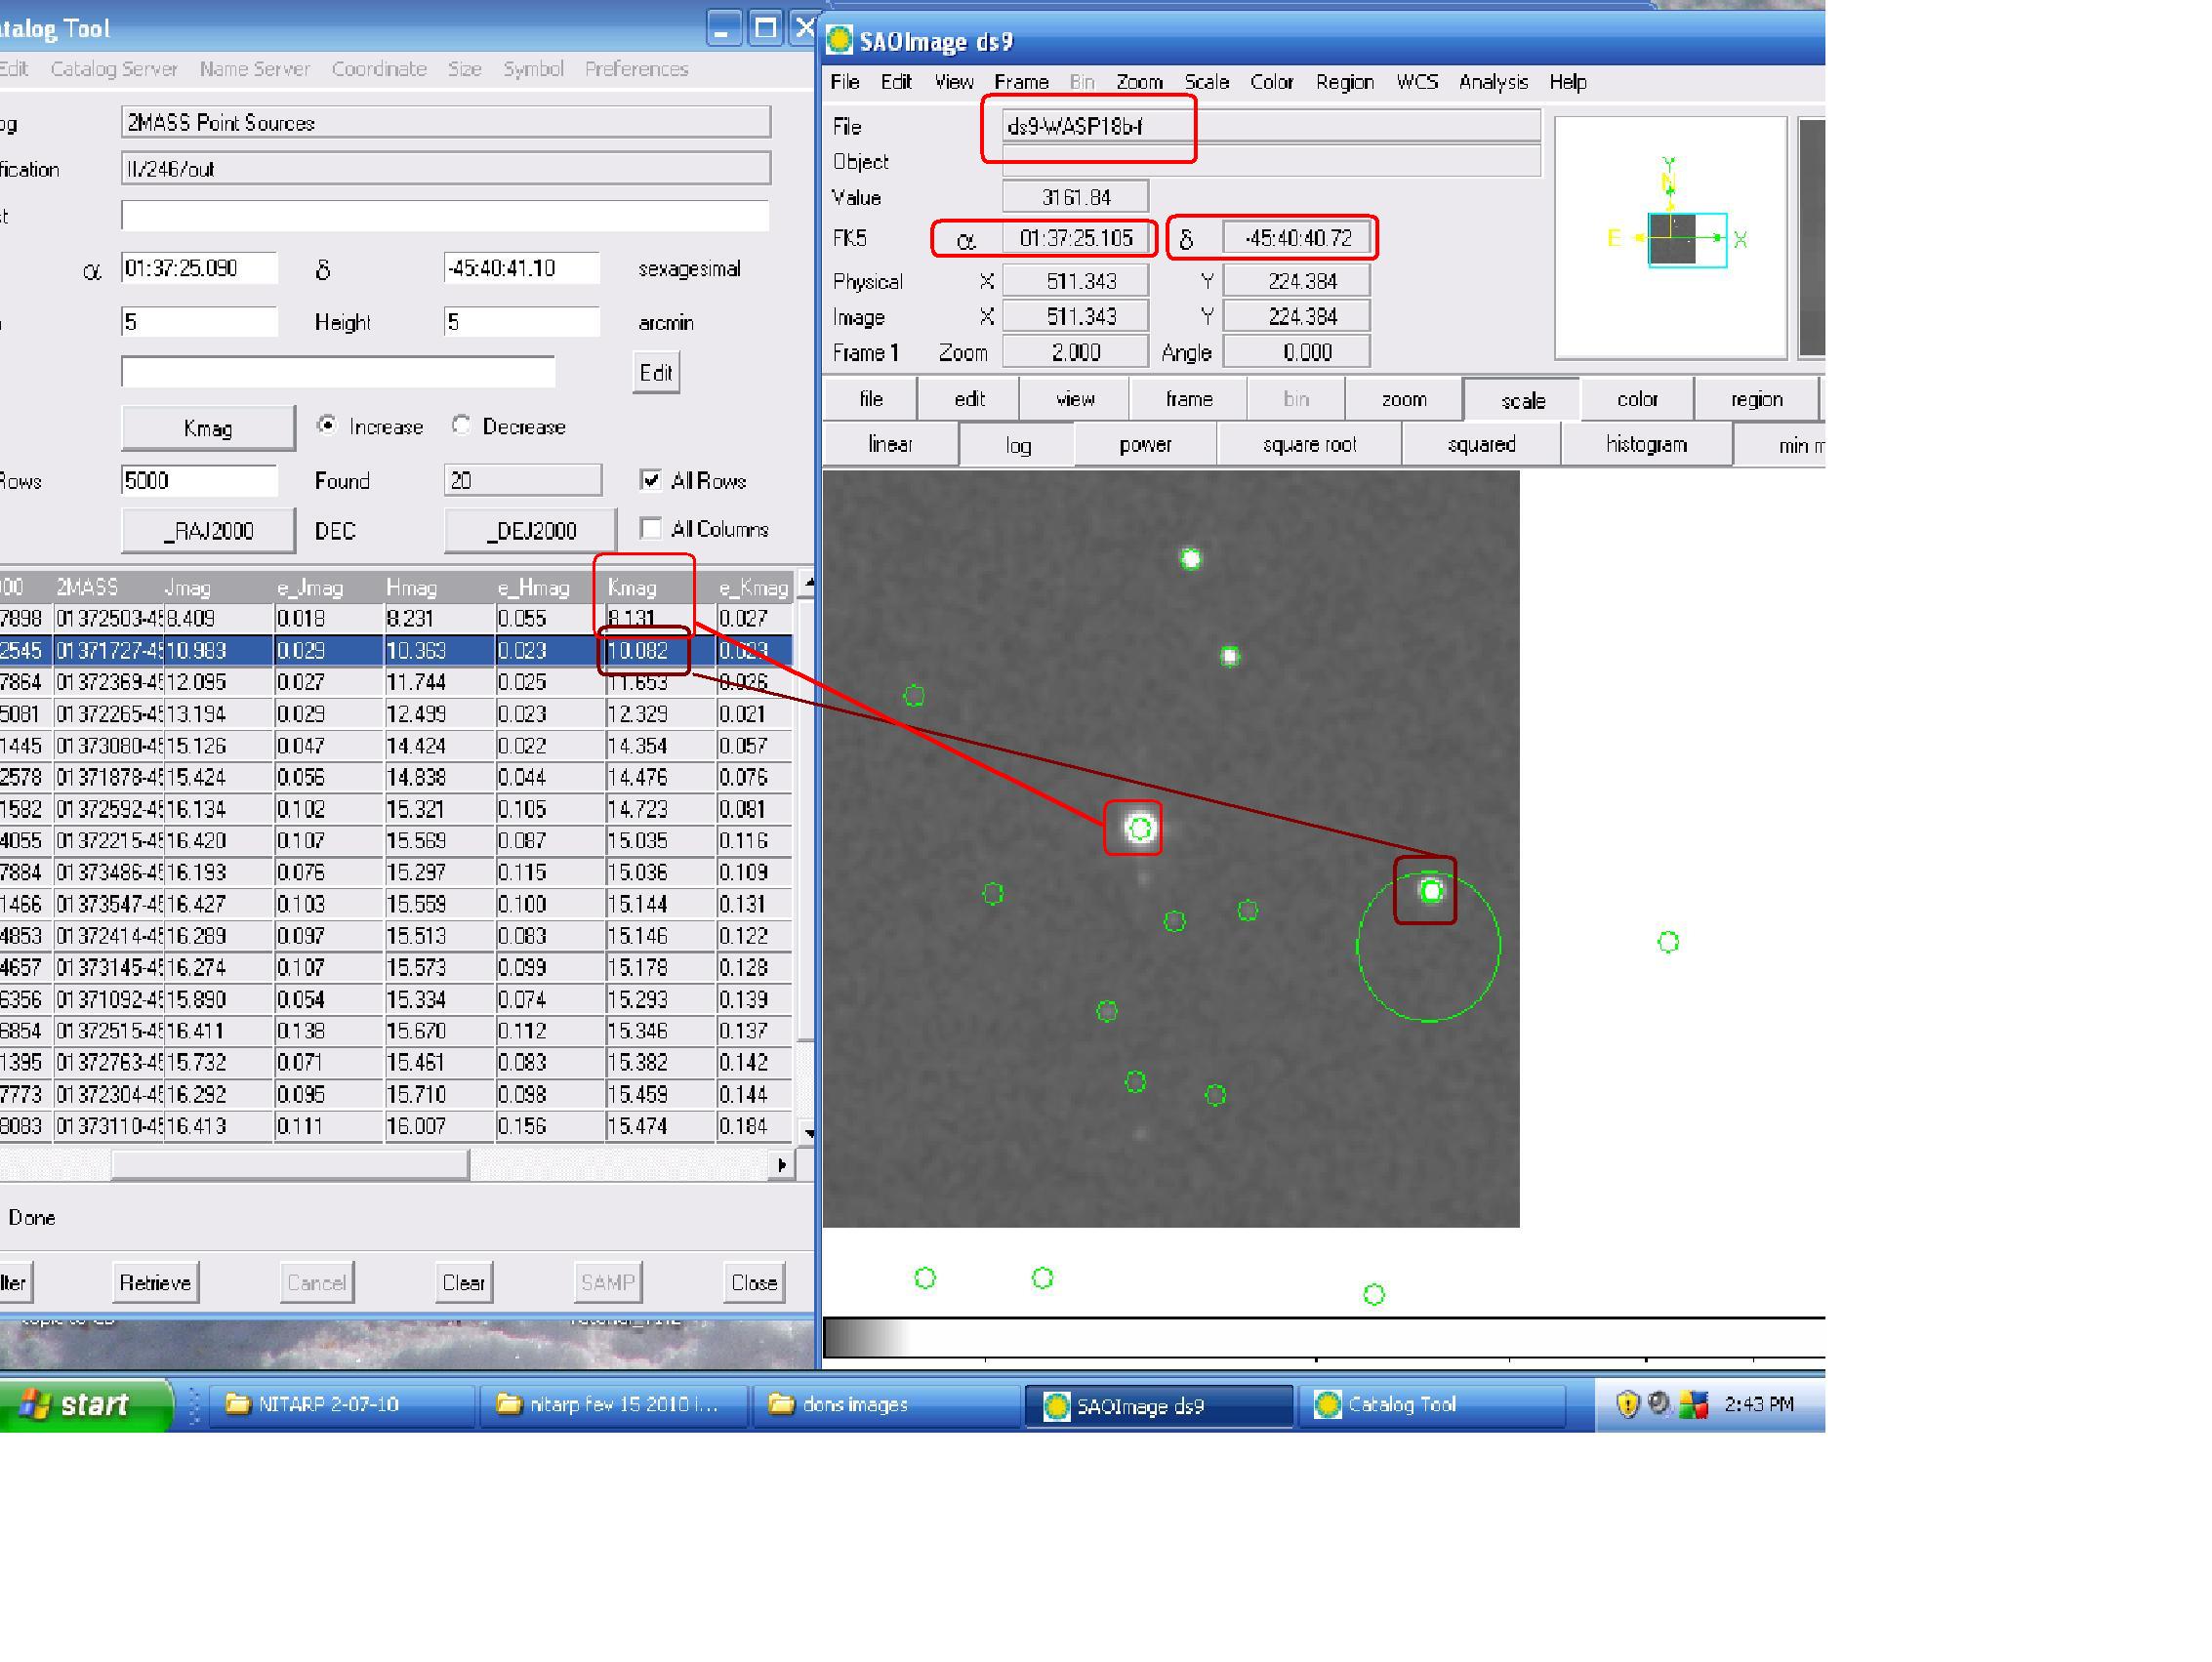
Task: Click the 'view' buttonbar tab in ds9
Action: [x=1075, y=399]
